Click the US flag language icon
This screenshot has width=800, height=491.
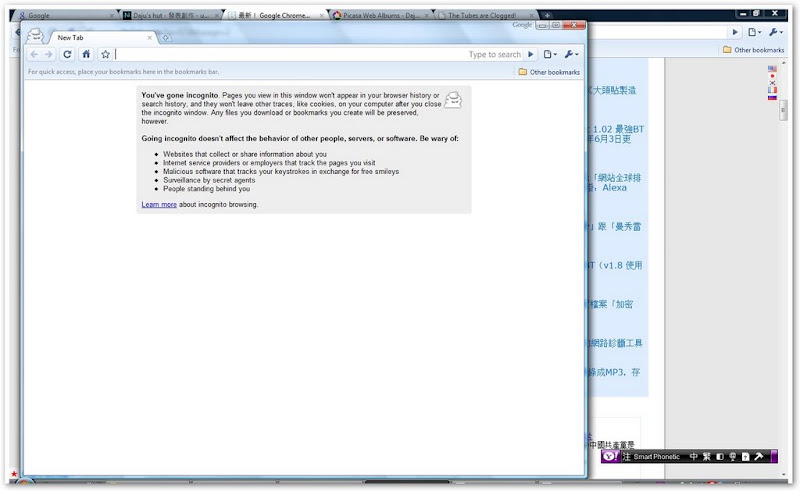pos(772,68)
